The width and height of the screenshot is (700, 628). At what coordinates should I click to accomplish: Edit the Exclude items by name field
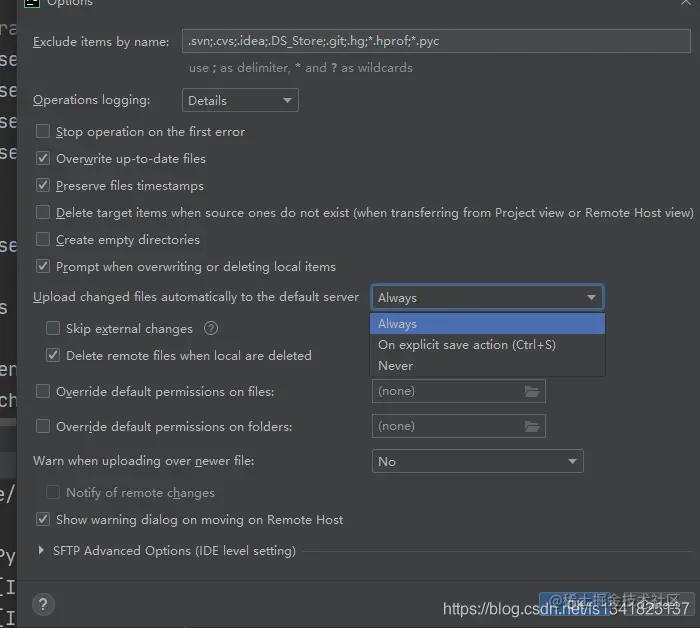click(x=436, y=41)
